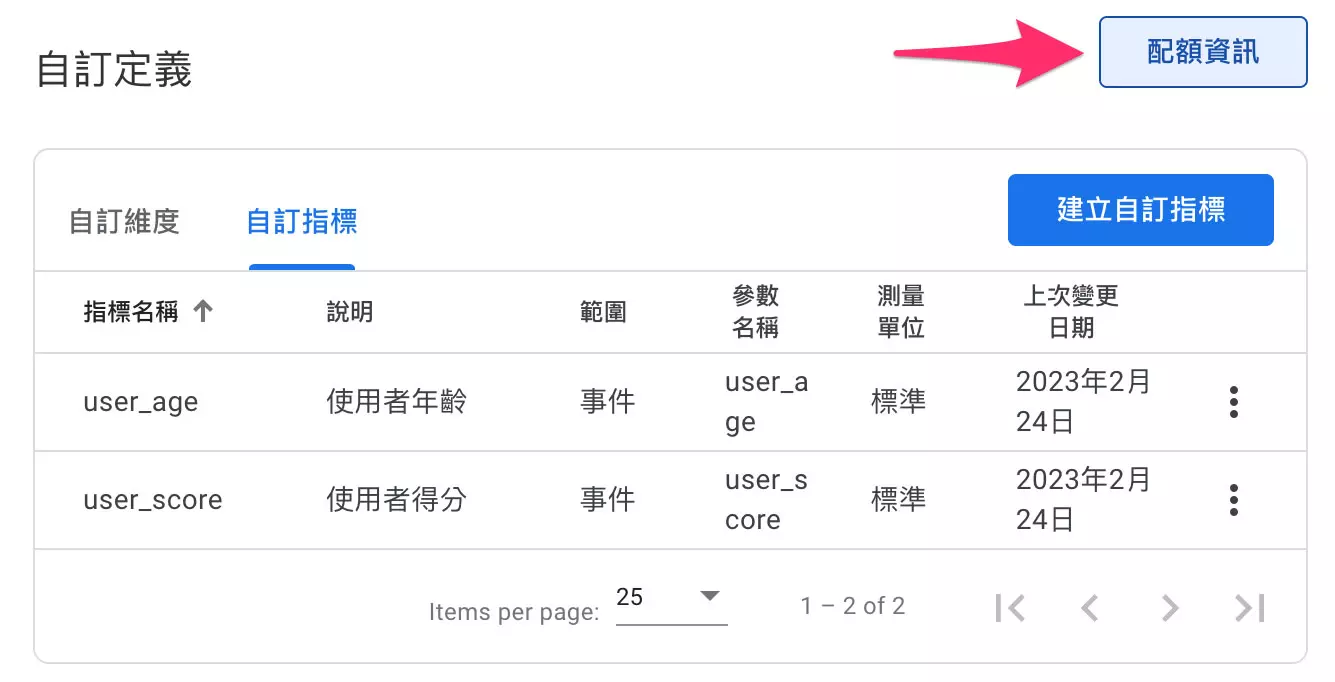The width and height of the screenshot is (1335, 682).
Task: Switch to the 自訂維度 tab
Action: coord(124,221)
